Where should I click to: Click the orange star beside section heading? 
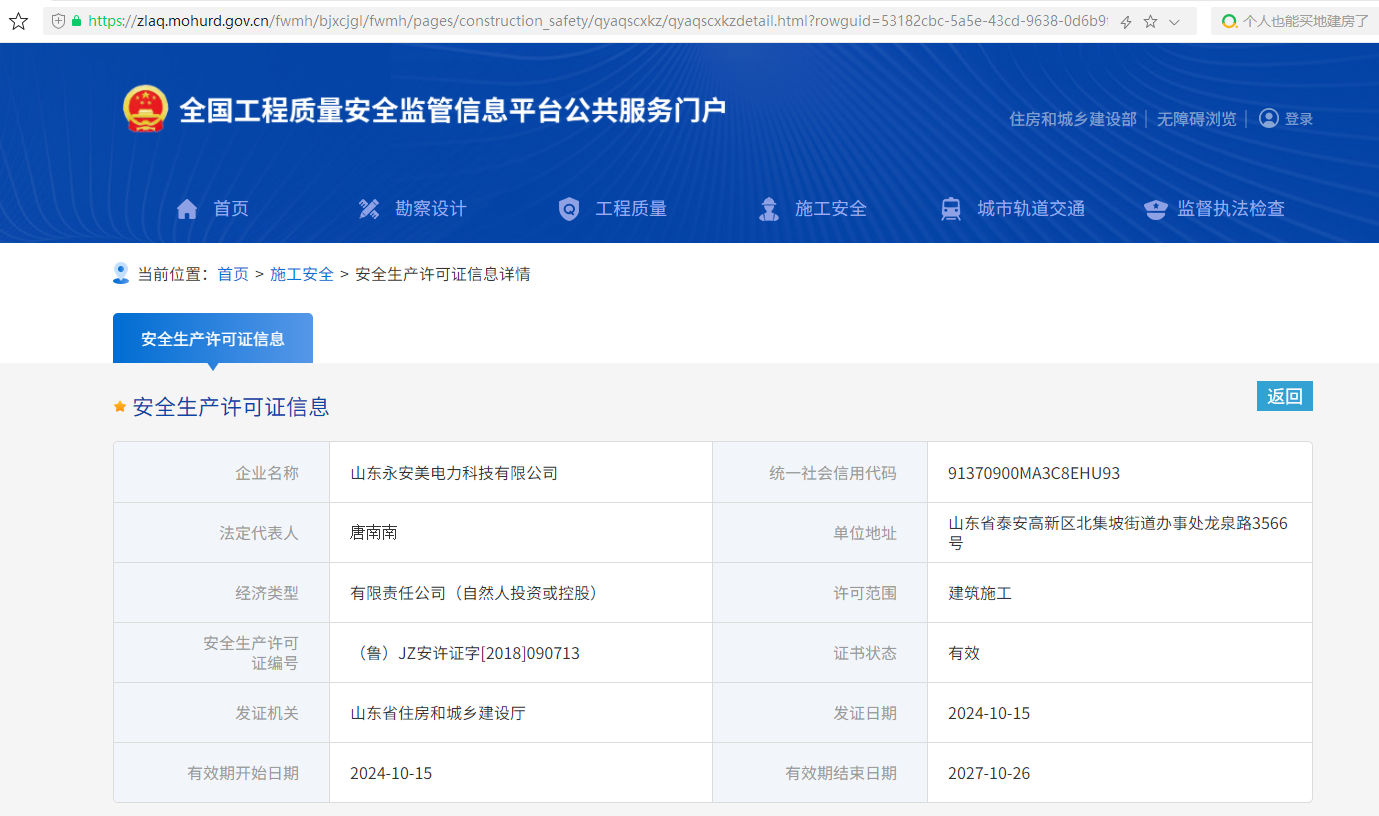pos(120,407)
